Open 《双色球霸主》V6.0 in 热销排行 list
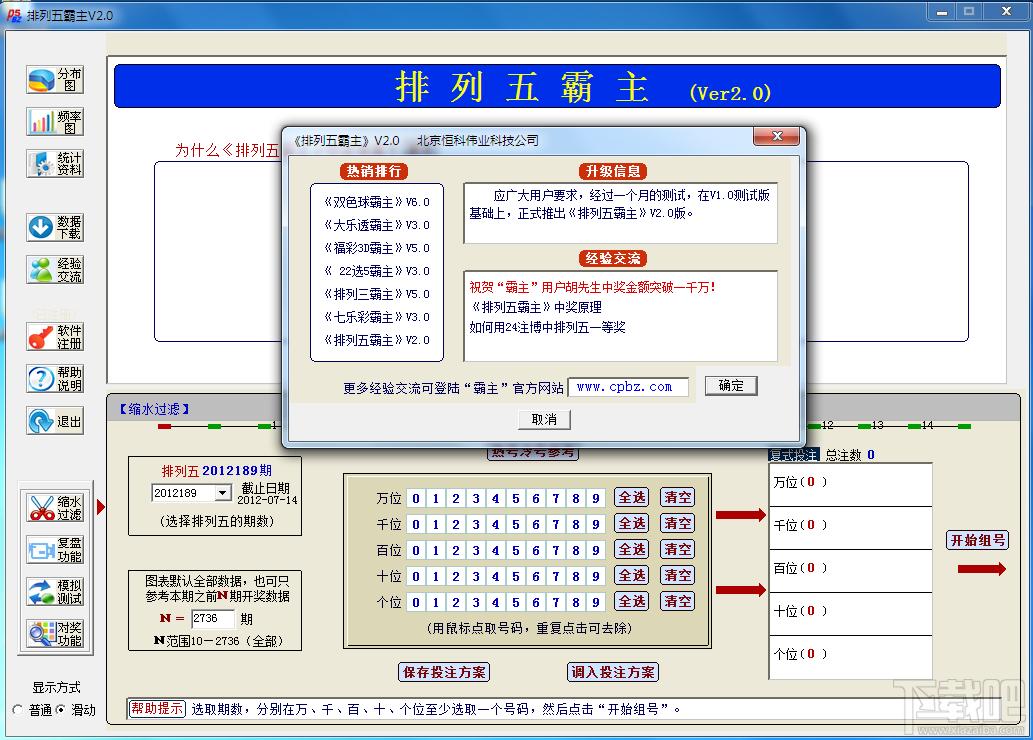The image size is (1033, 740). coord(377,202)
